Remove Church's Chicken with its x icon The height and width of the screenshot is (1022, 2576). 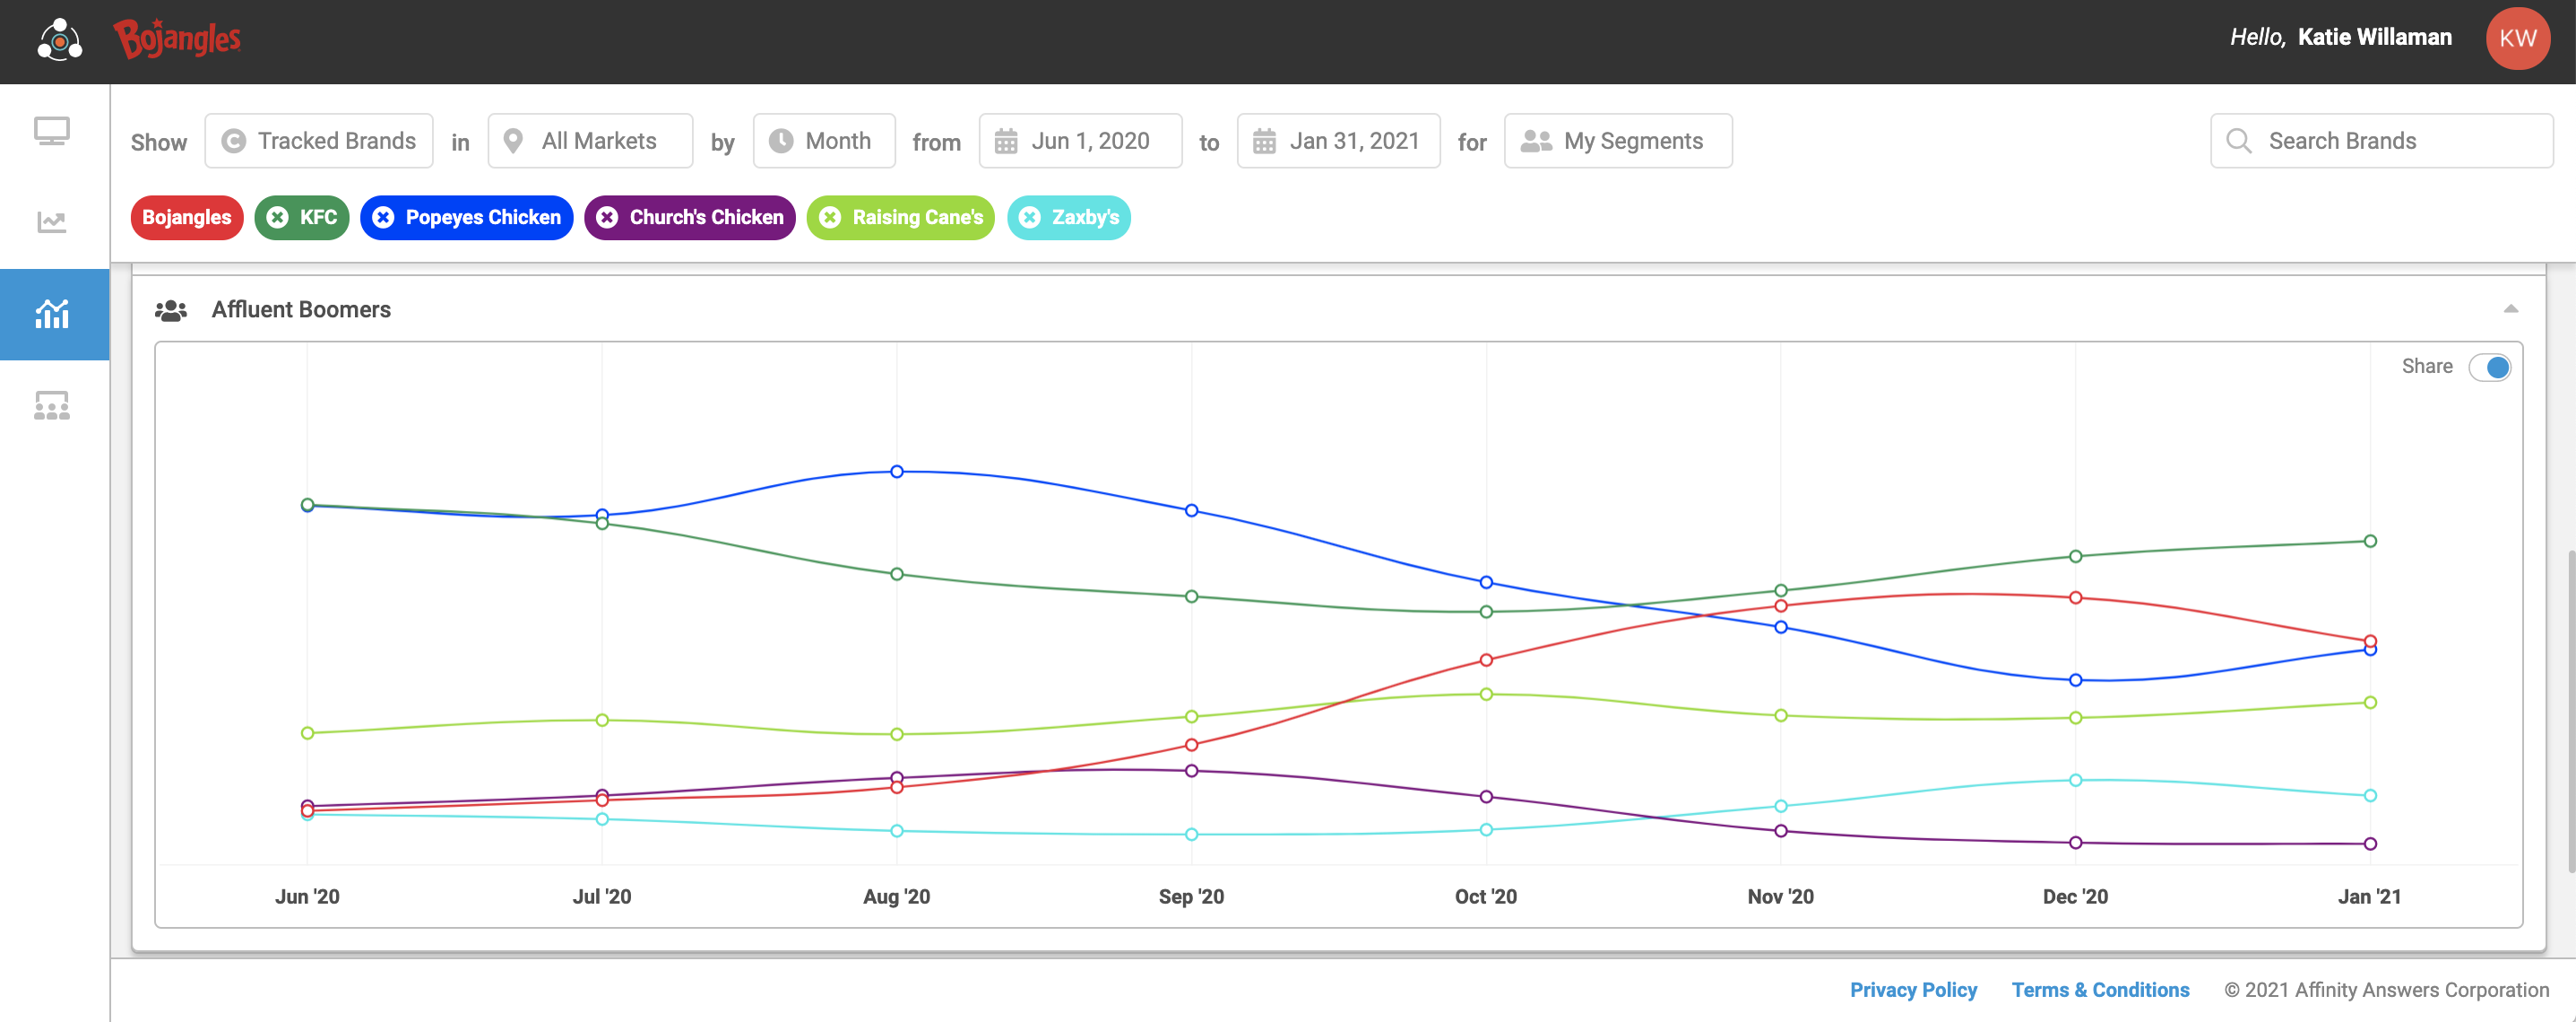pyautogui.click(x=607, y=218)
